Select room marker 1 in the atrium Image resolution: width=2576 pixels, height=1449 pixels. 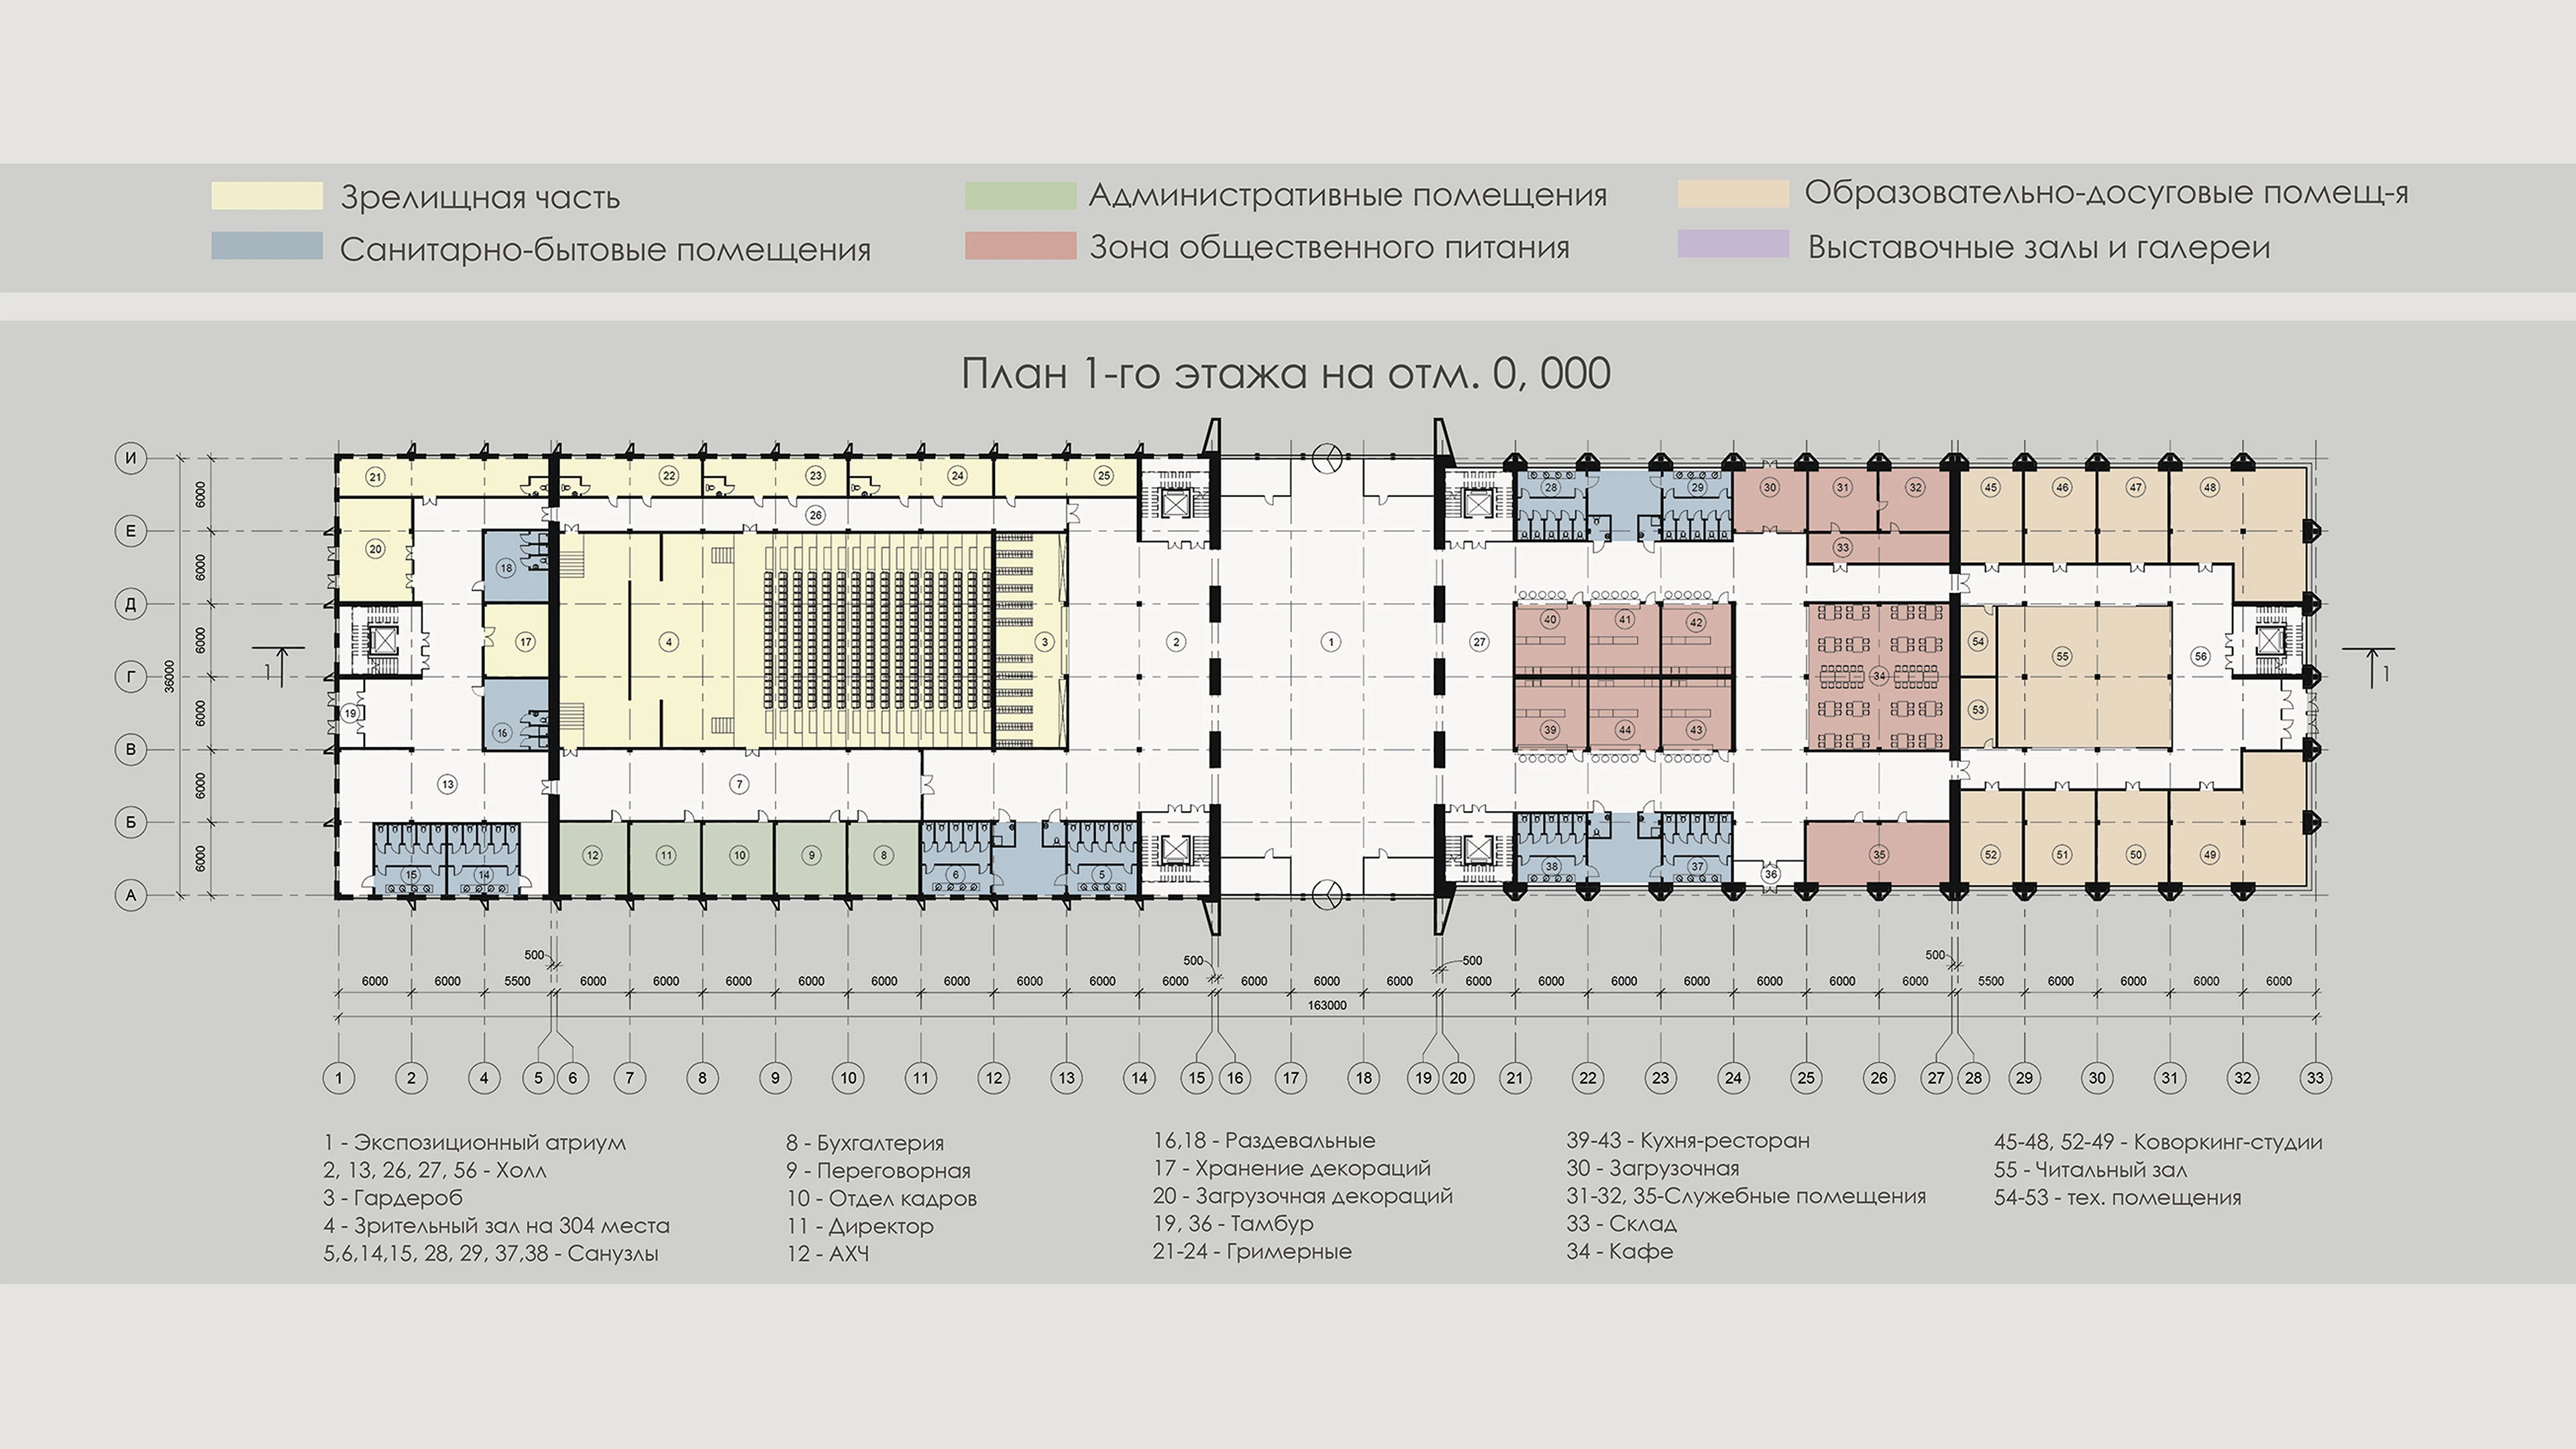coord(1330,642)
